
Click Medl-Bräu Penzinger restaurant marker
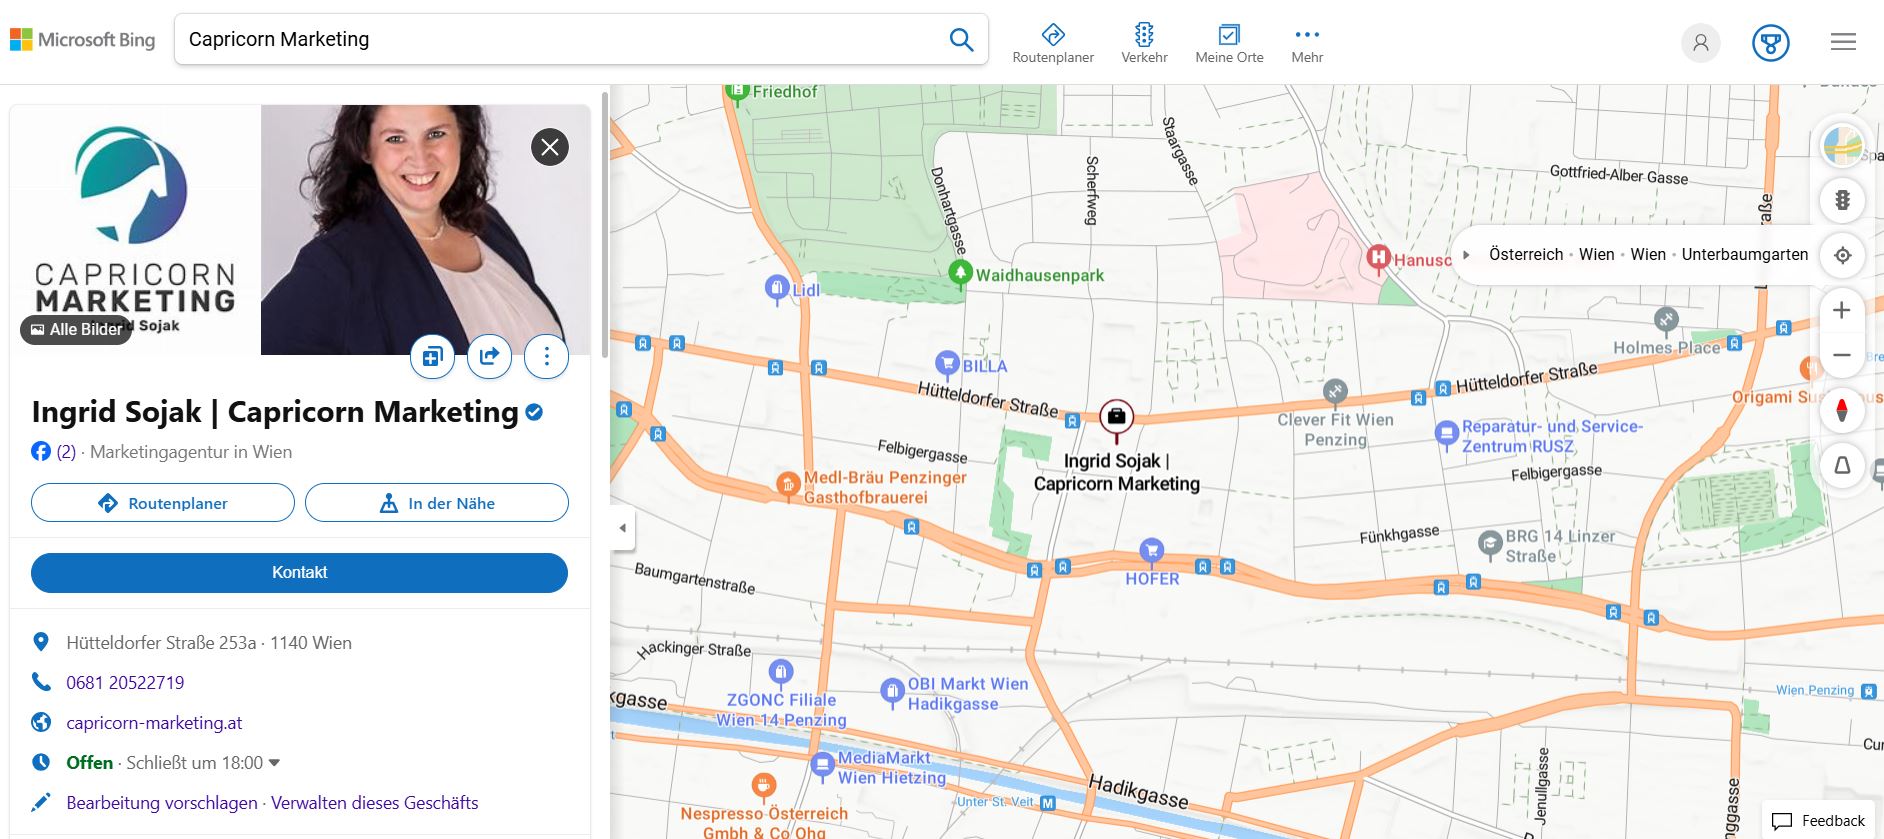(787, 485)
